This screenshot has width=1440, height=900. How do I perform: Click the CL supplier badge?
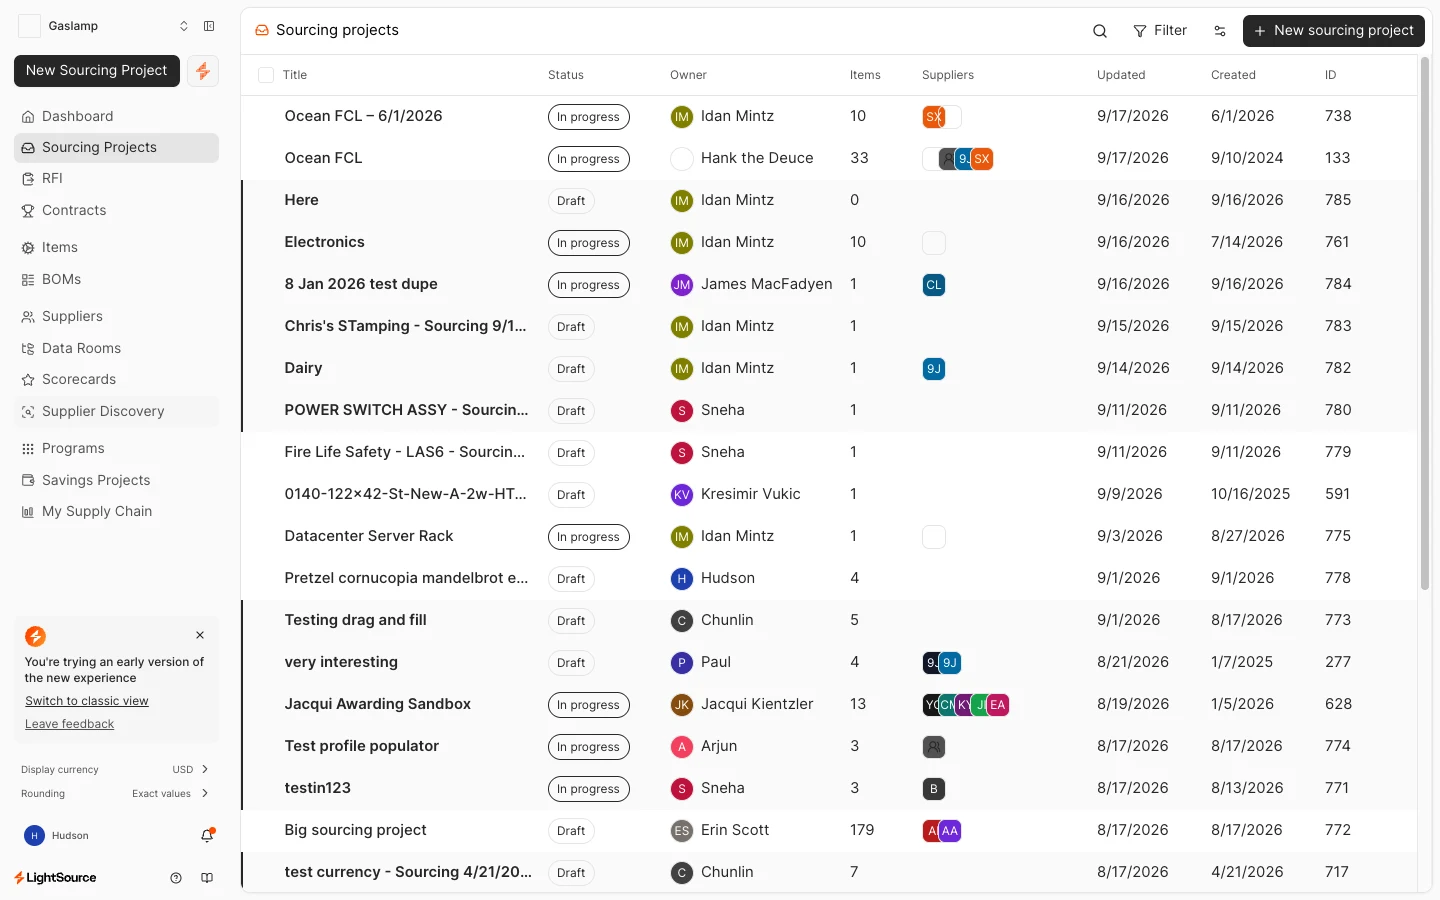[934, 285]
